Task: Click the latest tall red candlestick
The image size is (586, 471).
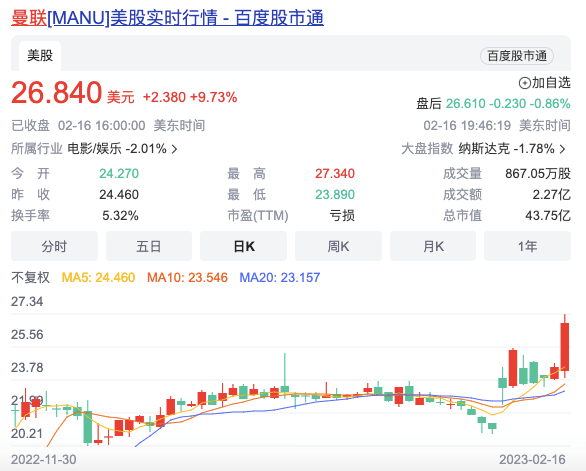Action: (565, 347)
